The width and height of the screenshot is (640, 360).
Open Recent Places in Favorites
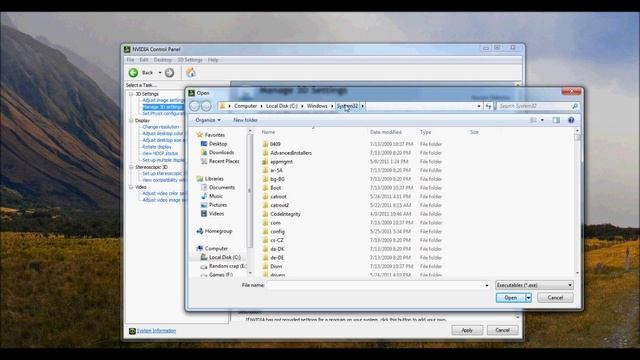tap(224, 161)
